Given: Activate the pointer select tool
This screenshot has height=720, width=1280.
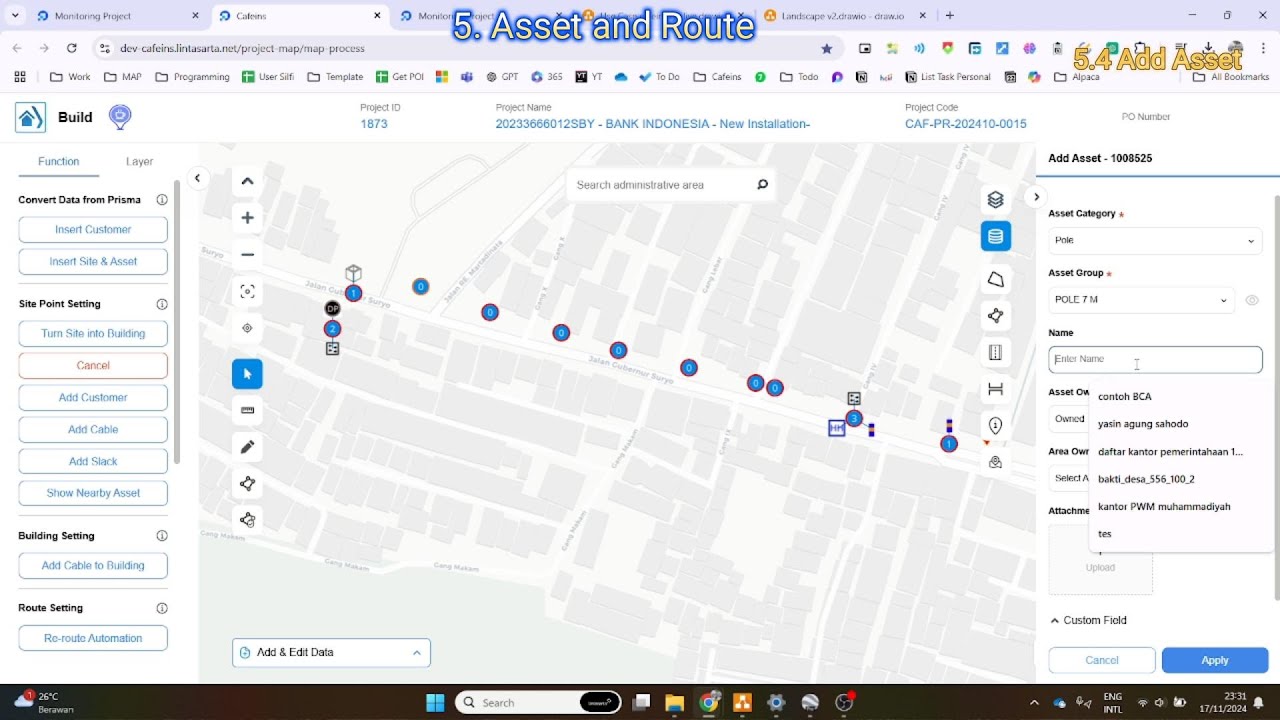Looking at the screenshot, I should coord(248,374).
